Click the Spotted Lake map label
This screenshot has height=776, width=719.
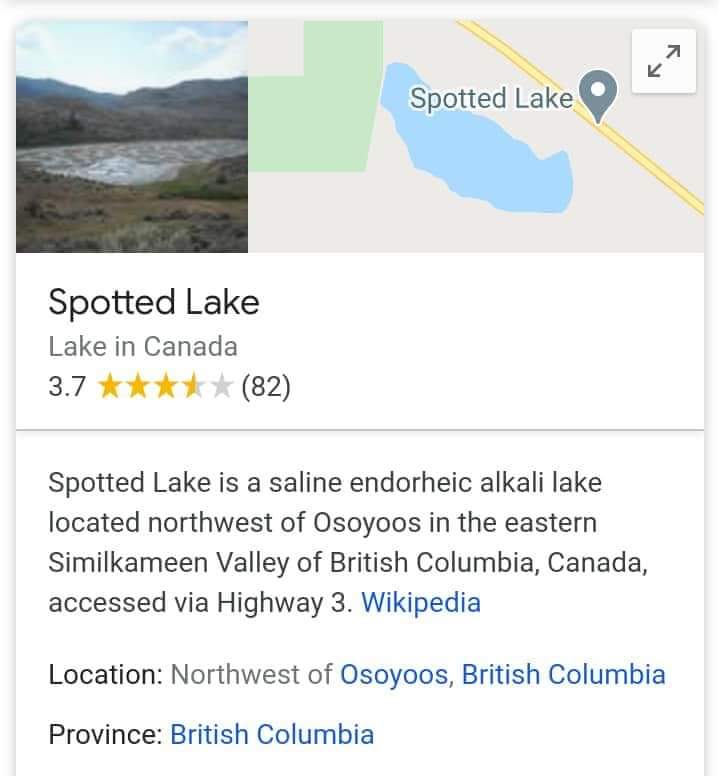coord(491,98)
